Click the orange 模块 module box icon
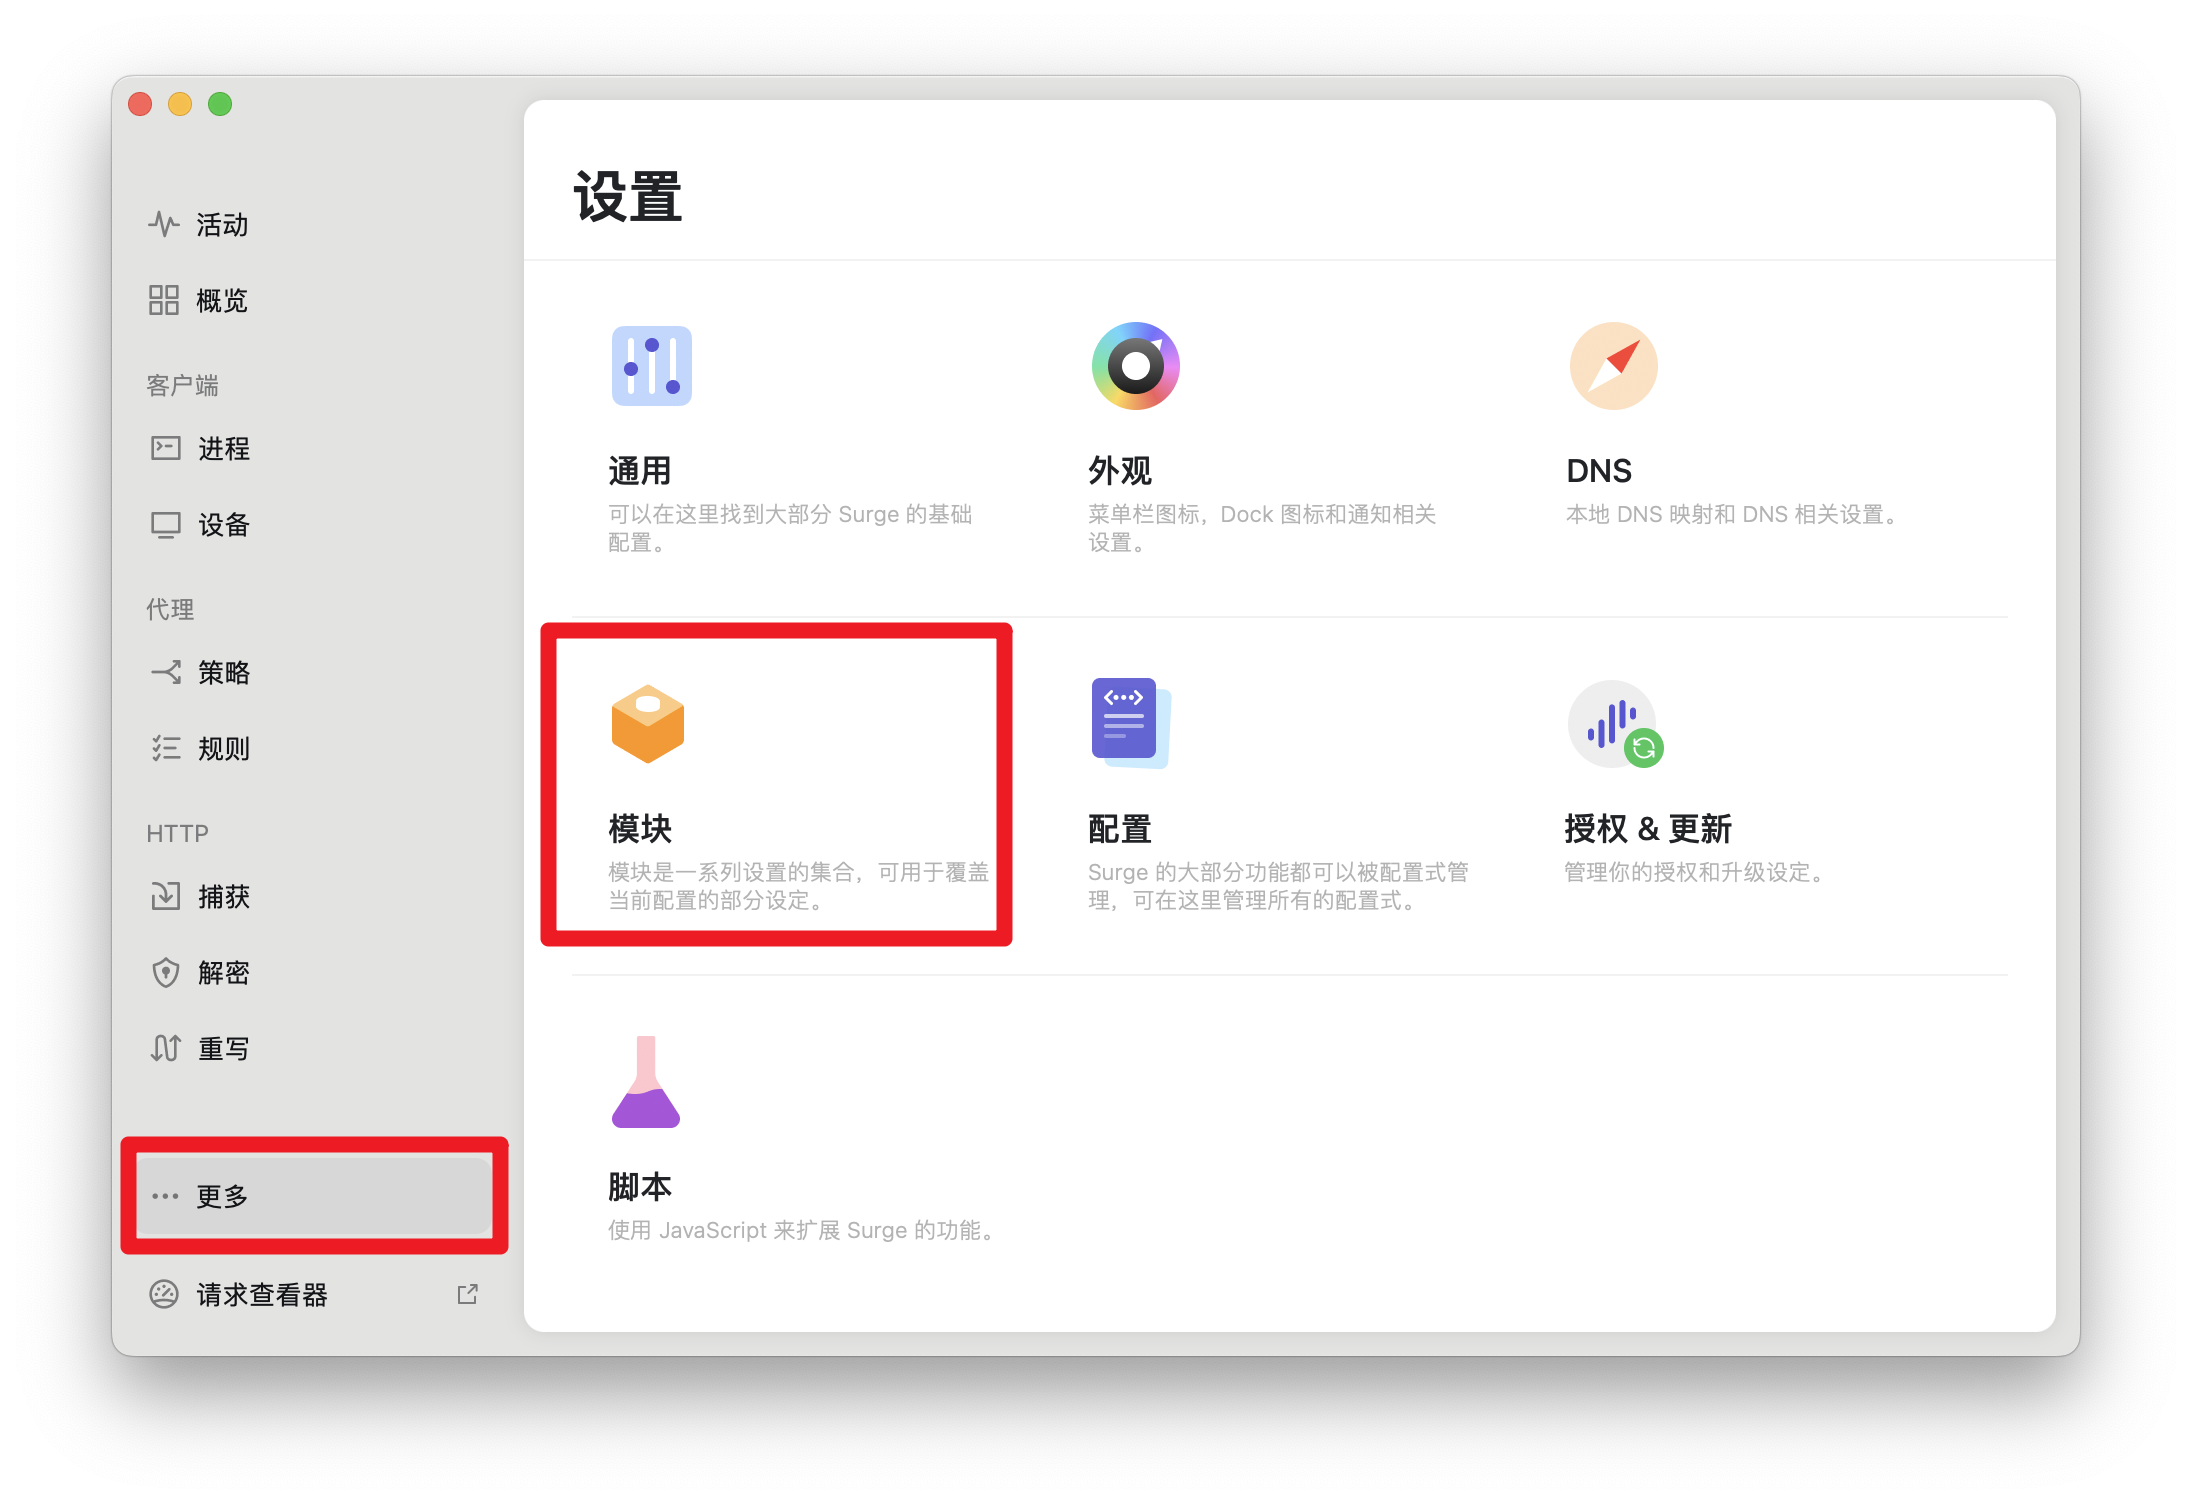Image resolution: width=2192 pixels, height=1504 pixels. point(648,724)
